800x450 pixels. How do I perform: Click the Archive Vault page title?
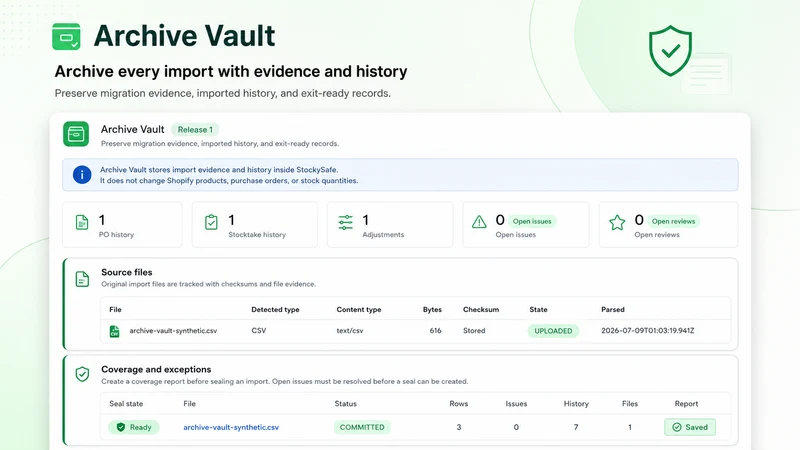coord(184,36)
